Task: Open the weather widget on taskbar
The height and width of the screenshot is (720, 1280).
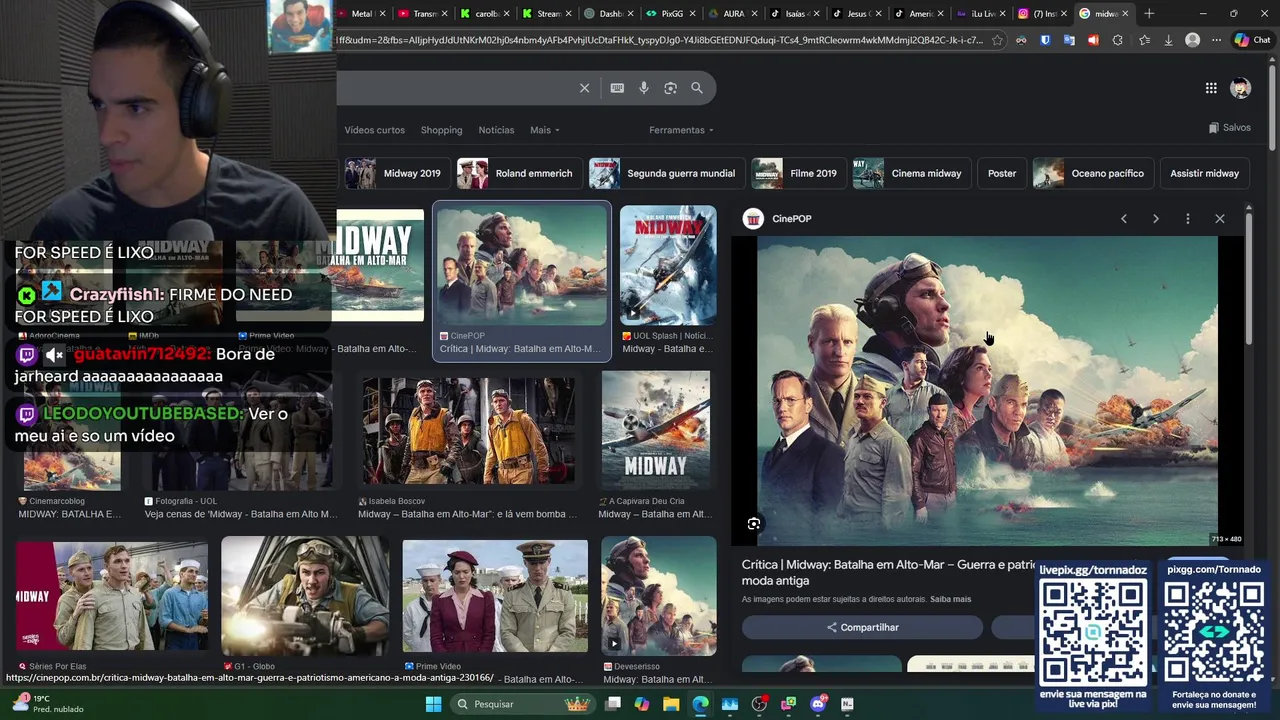Action: [x=46, y=704]
